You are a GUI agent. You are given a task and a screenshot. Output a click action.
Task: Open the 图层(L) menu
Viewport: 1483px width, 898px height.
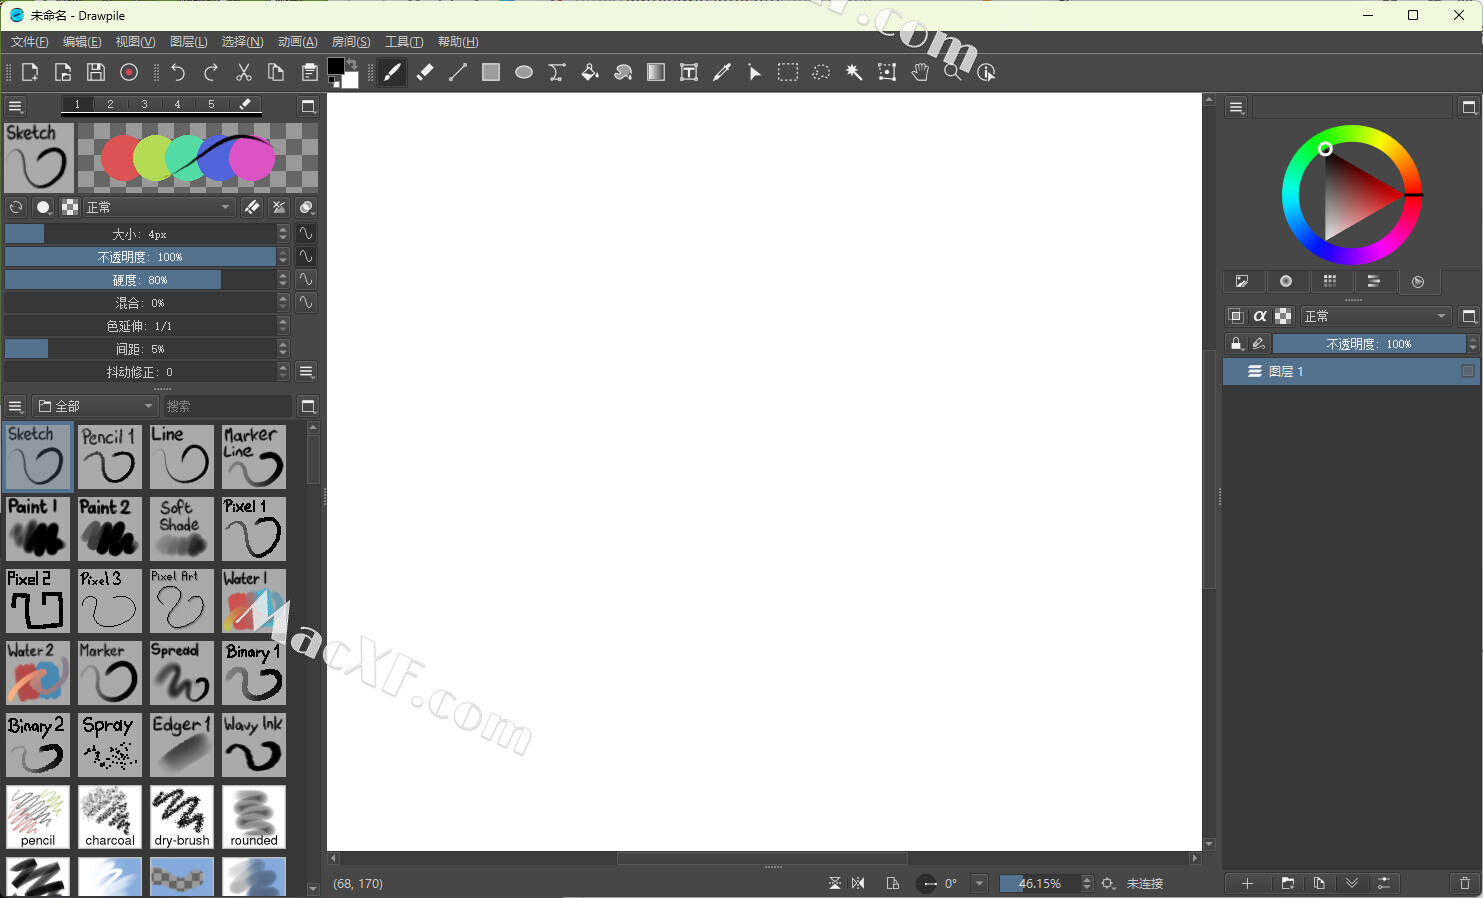point(188,42)
